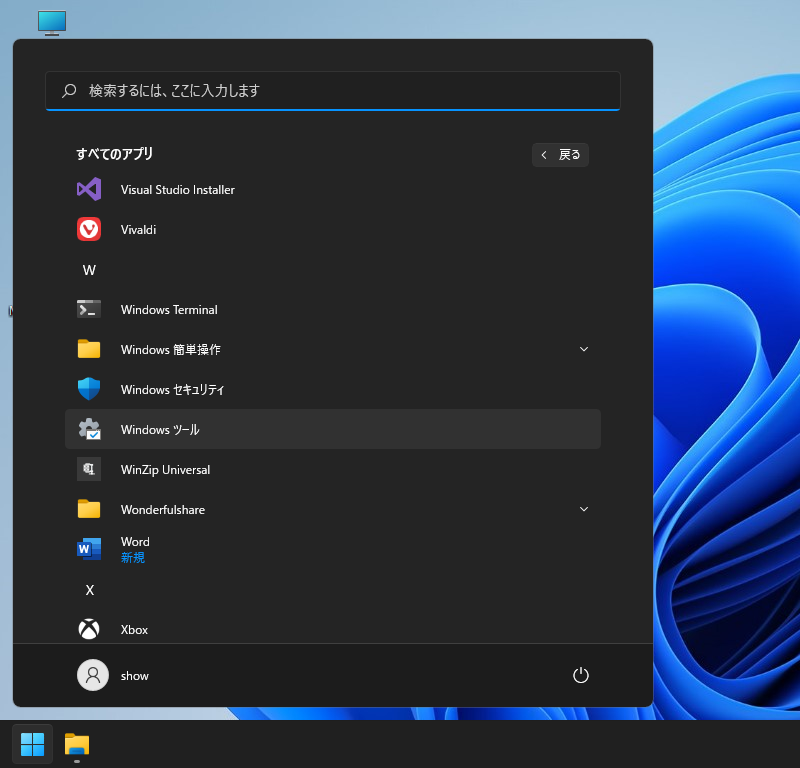
Task: Click the Windows 簡単操作 label
Action: coord(170,350)
